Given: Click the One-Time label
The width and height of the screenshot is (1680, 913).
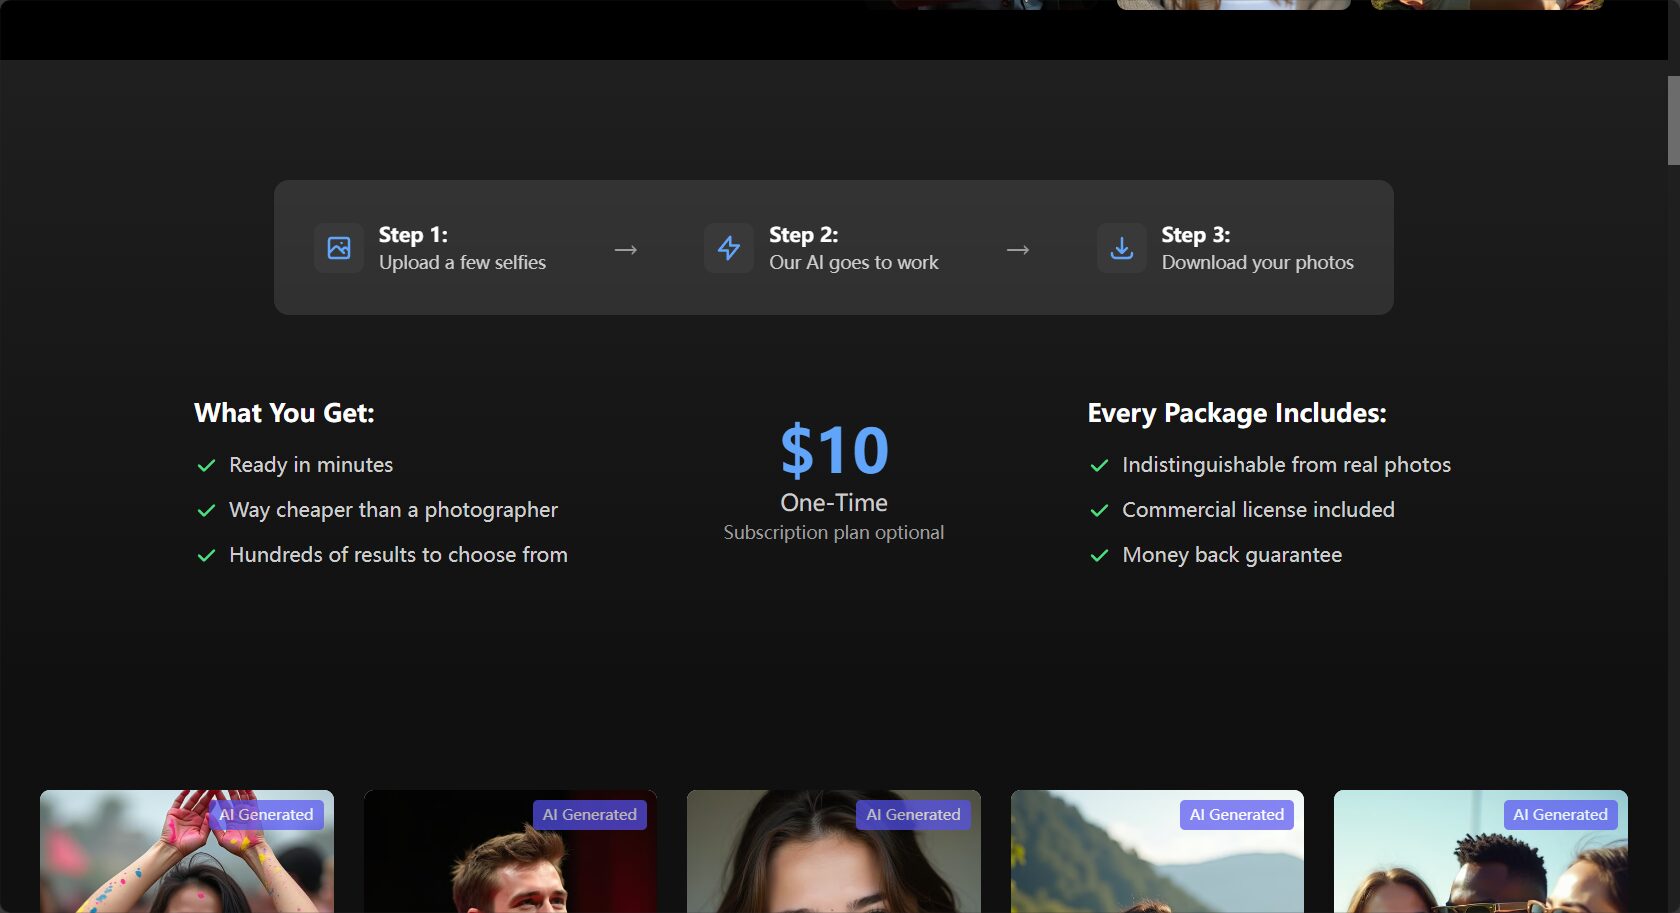Looking at the screenshot, I should [834, 503].
